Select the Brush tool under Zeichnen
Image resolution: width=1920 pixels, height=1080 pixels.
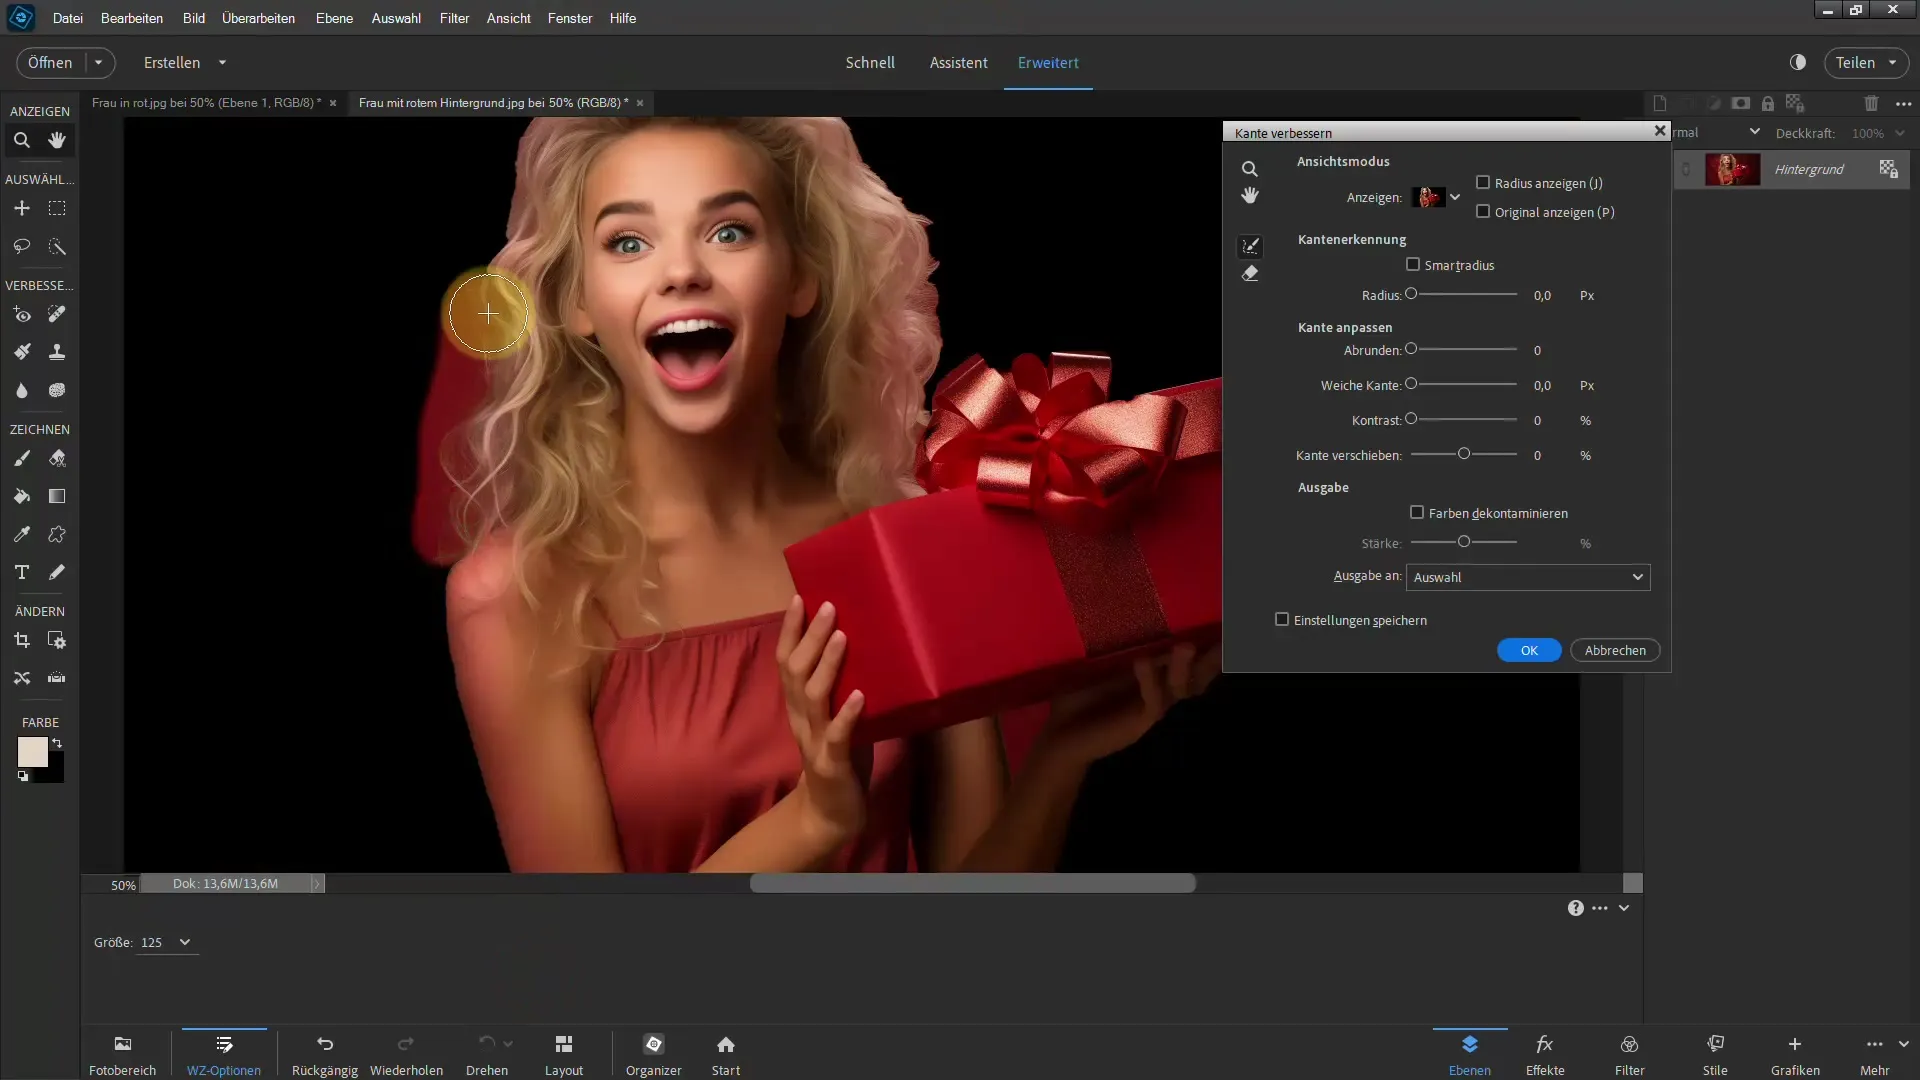21,458
